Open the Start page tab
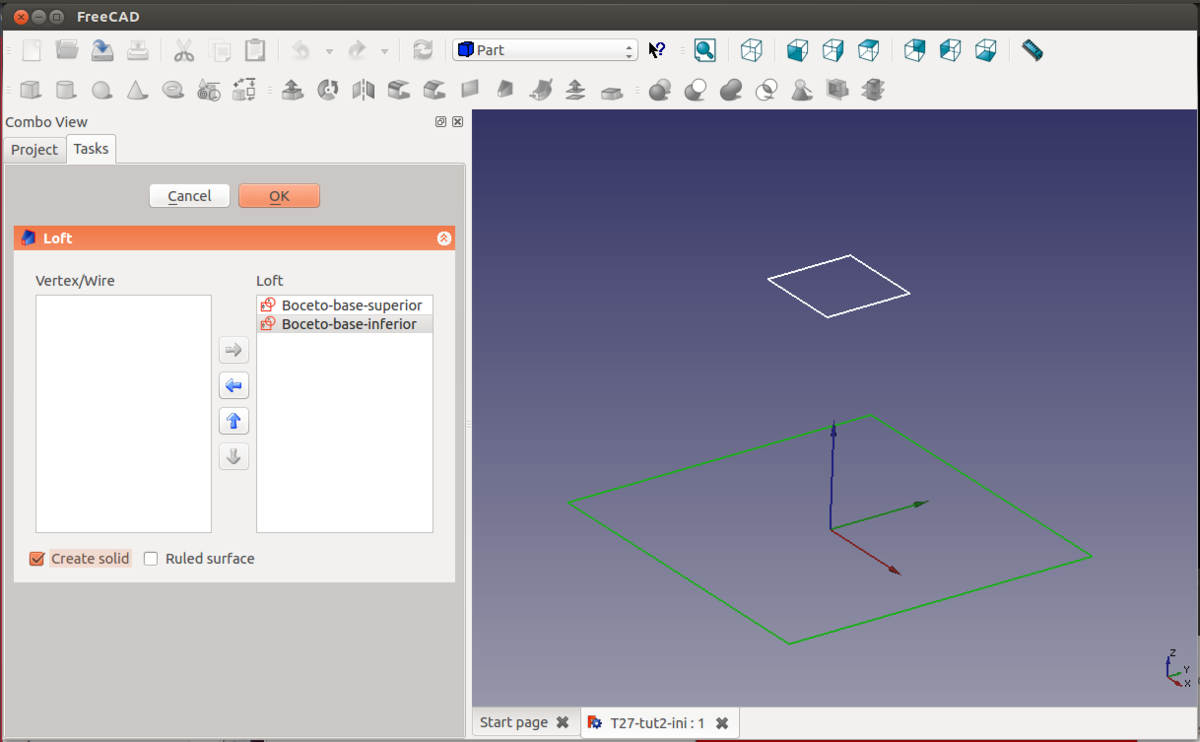 point(514,722)
